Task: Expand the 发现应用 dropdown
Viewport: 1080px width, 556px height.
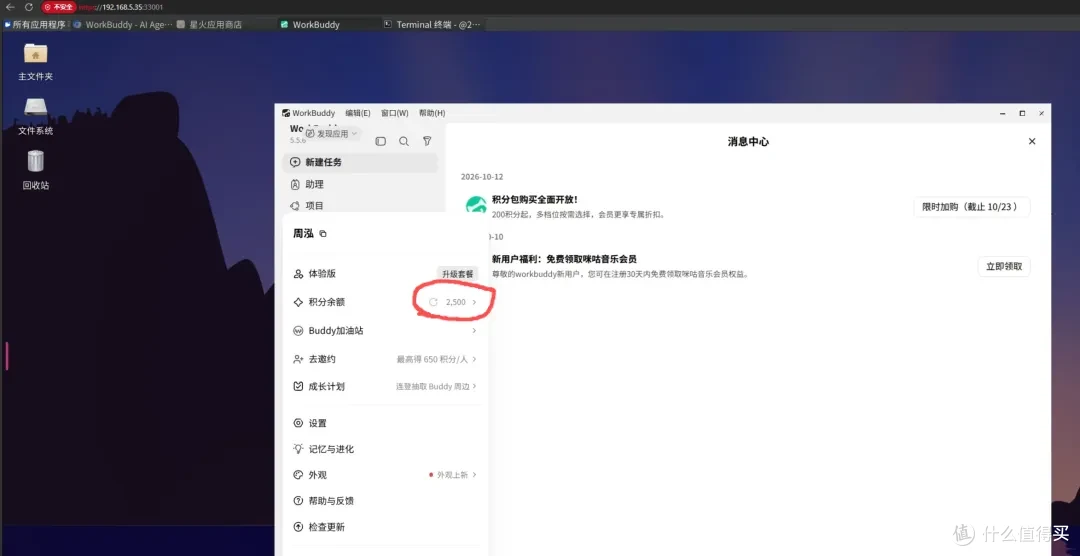Action: coord(333,134)
